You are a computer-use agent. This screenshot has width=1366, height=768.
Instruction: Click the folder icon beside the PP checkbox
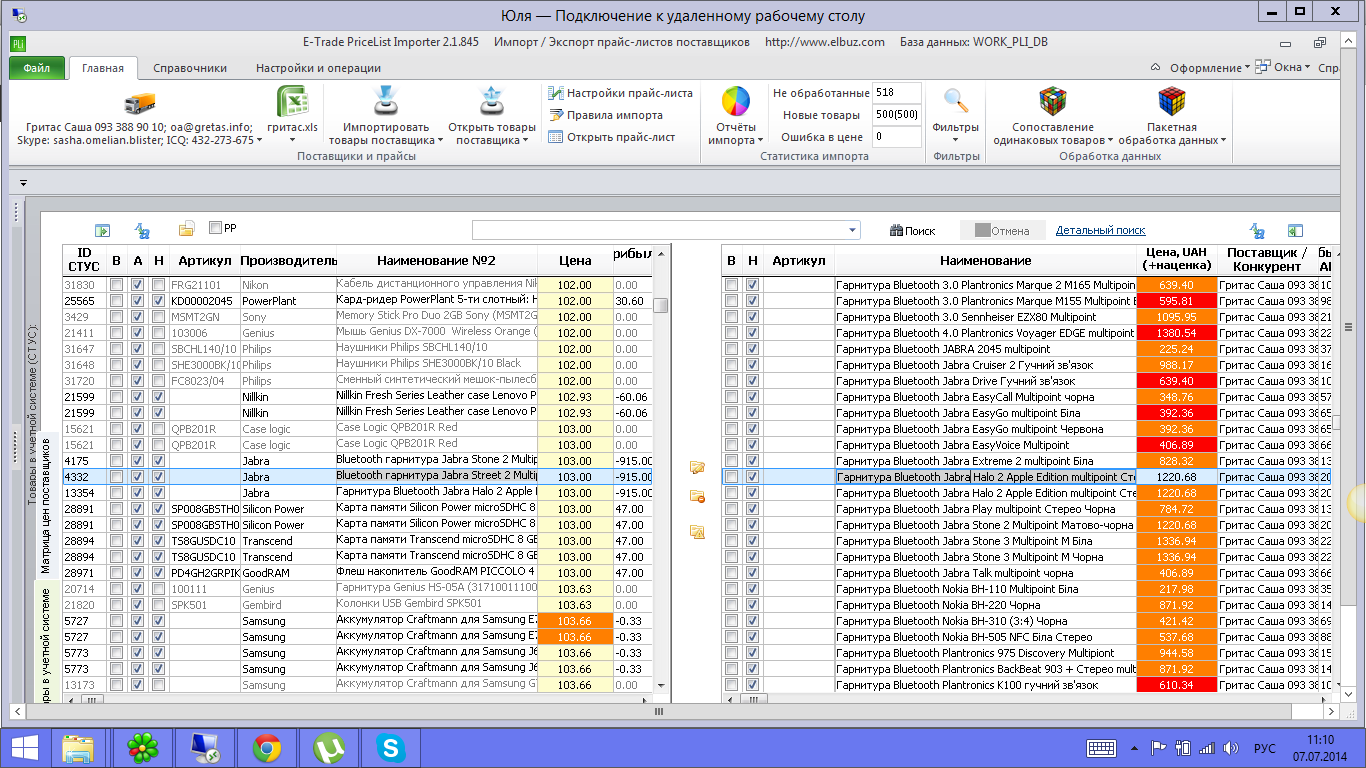pyautogui.click(x=186, y=230)
